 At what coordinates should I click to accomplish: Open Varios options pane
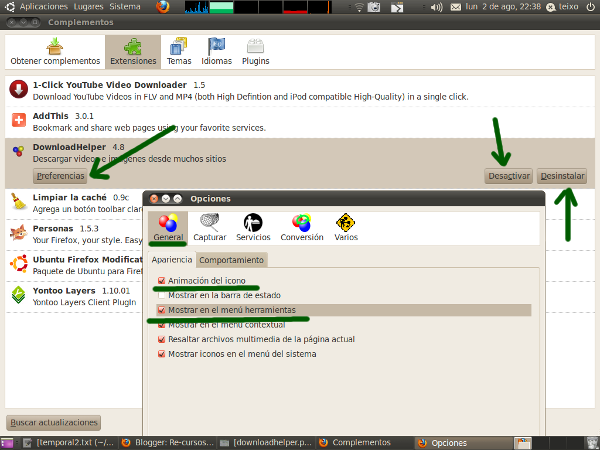pos(346,228)
